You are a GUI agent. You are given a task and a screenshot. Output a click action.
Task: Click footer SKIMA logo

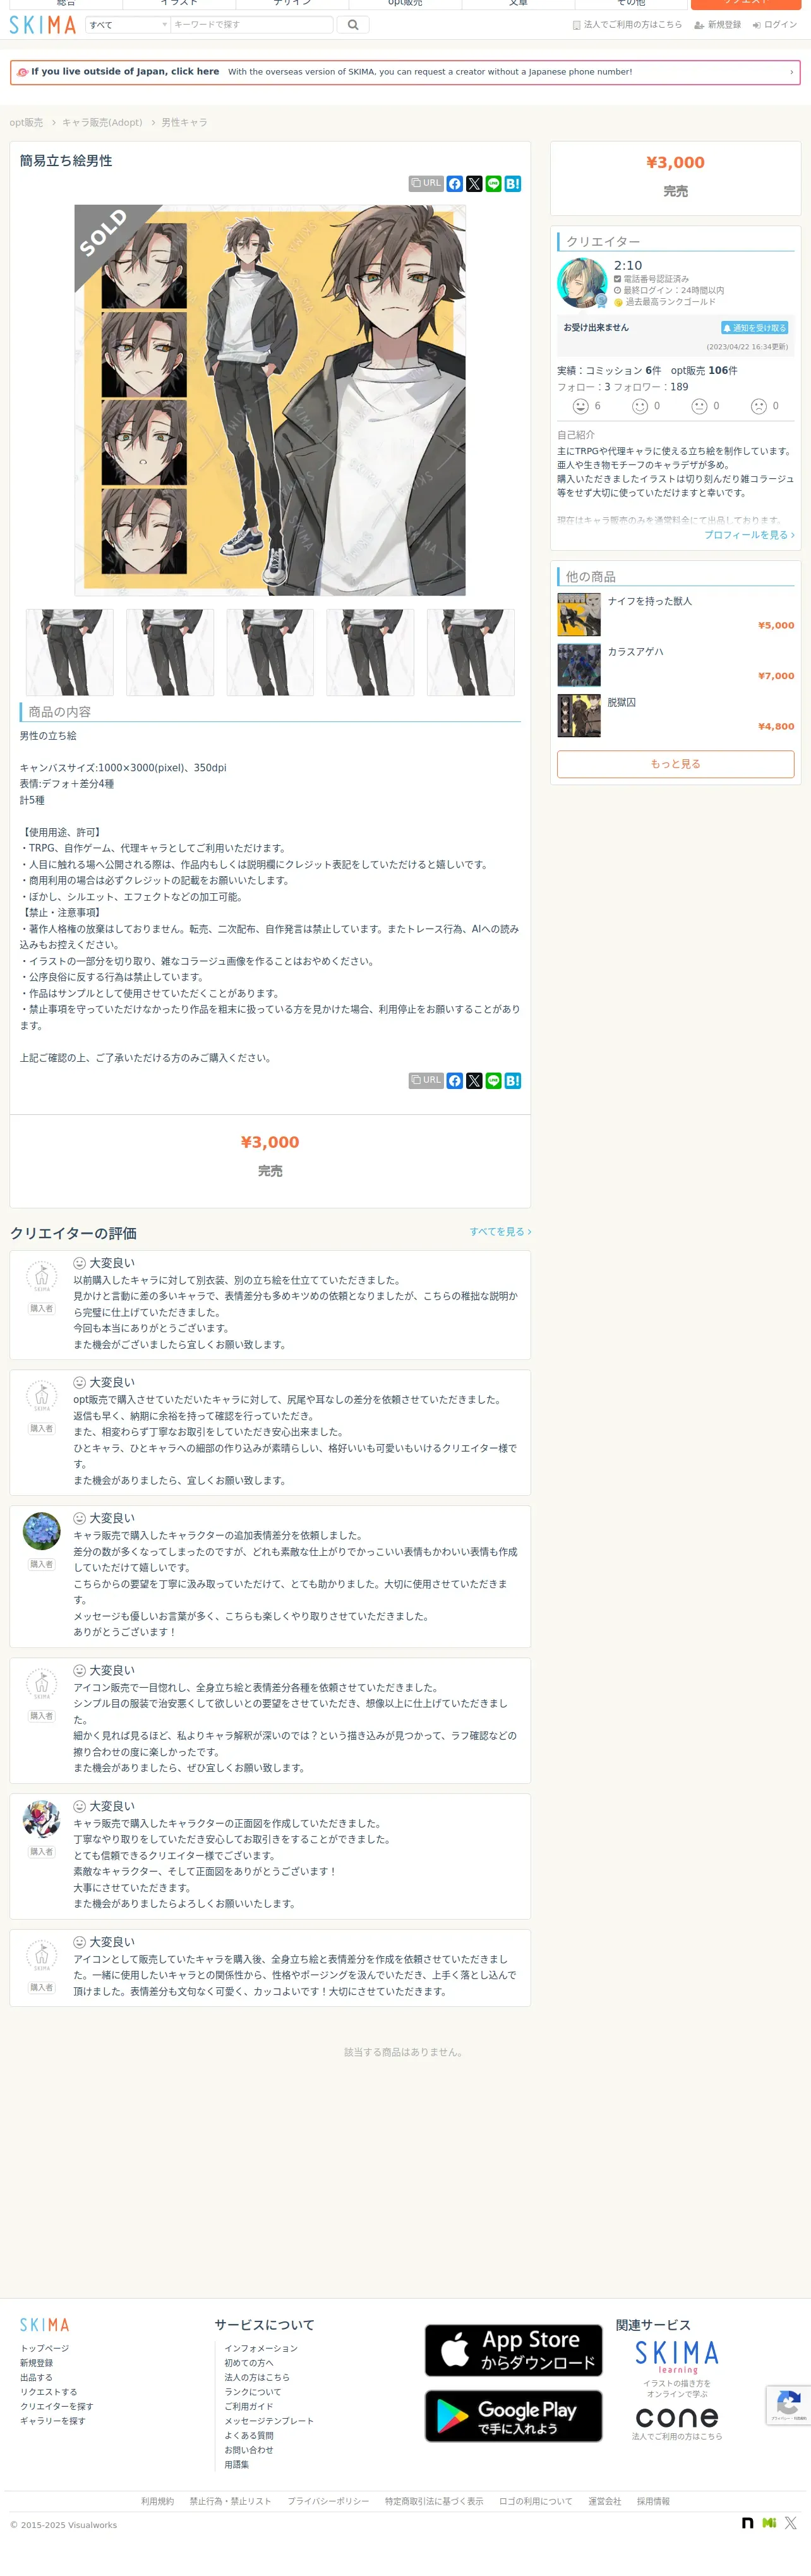[x=45, y=2325]
